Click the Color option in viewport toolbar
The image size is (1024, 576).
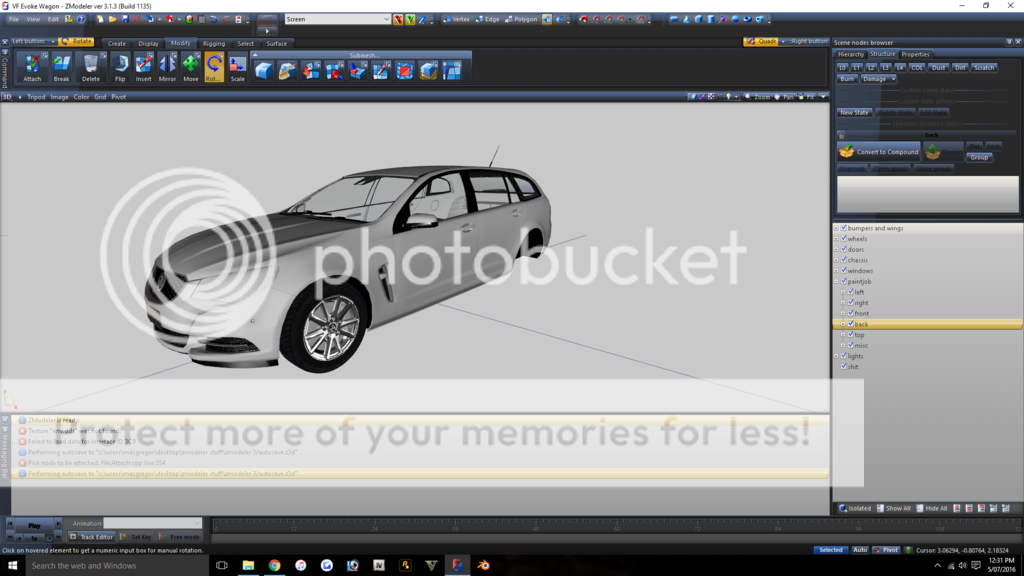(x=79, y=97)
